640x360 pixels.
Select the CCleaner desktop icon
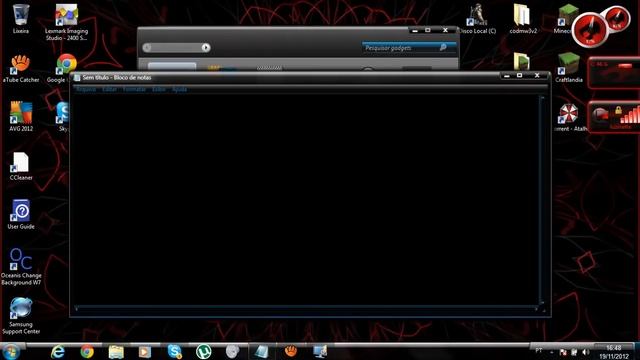click(21, 166)
